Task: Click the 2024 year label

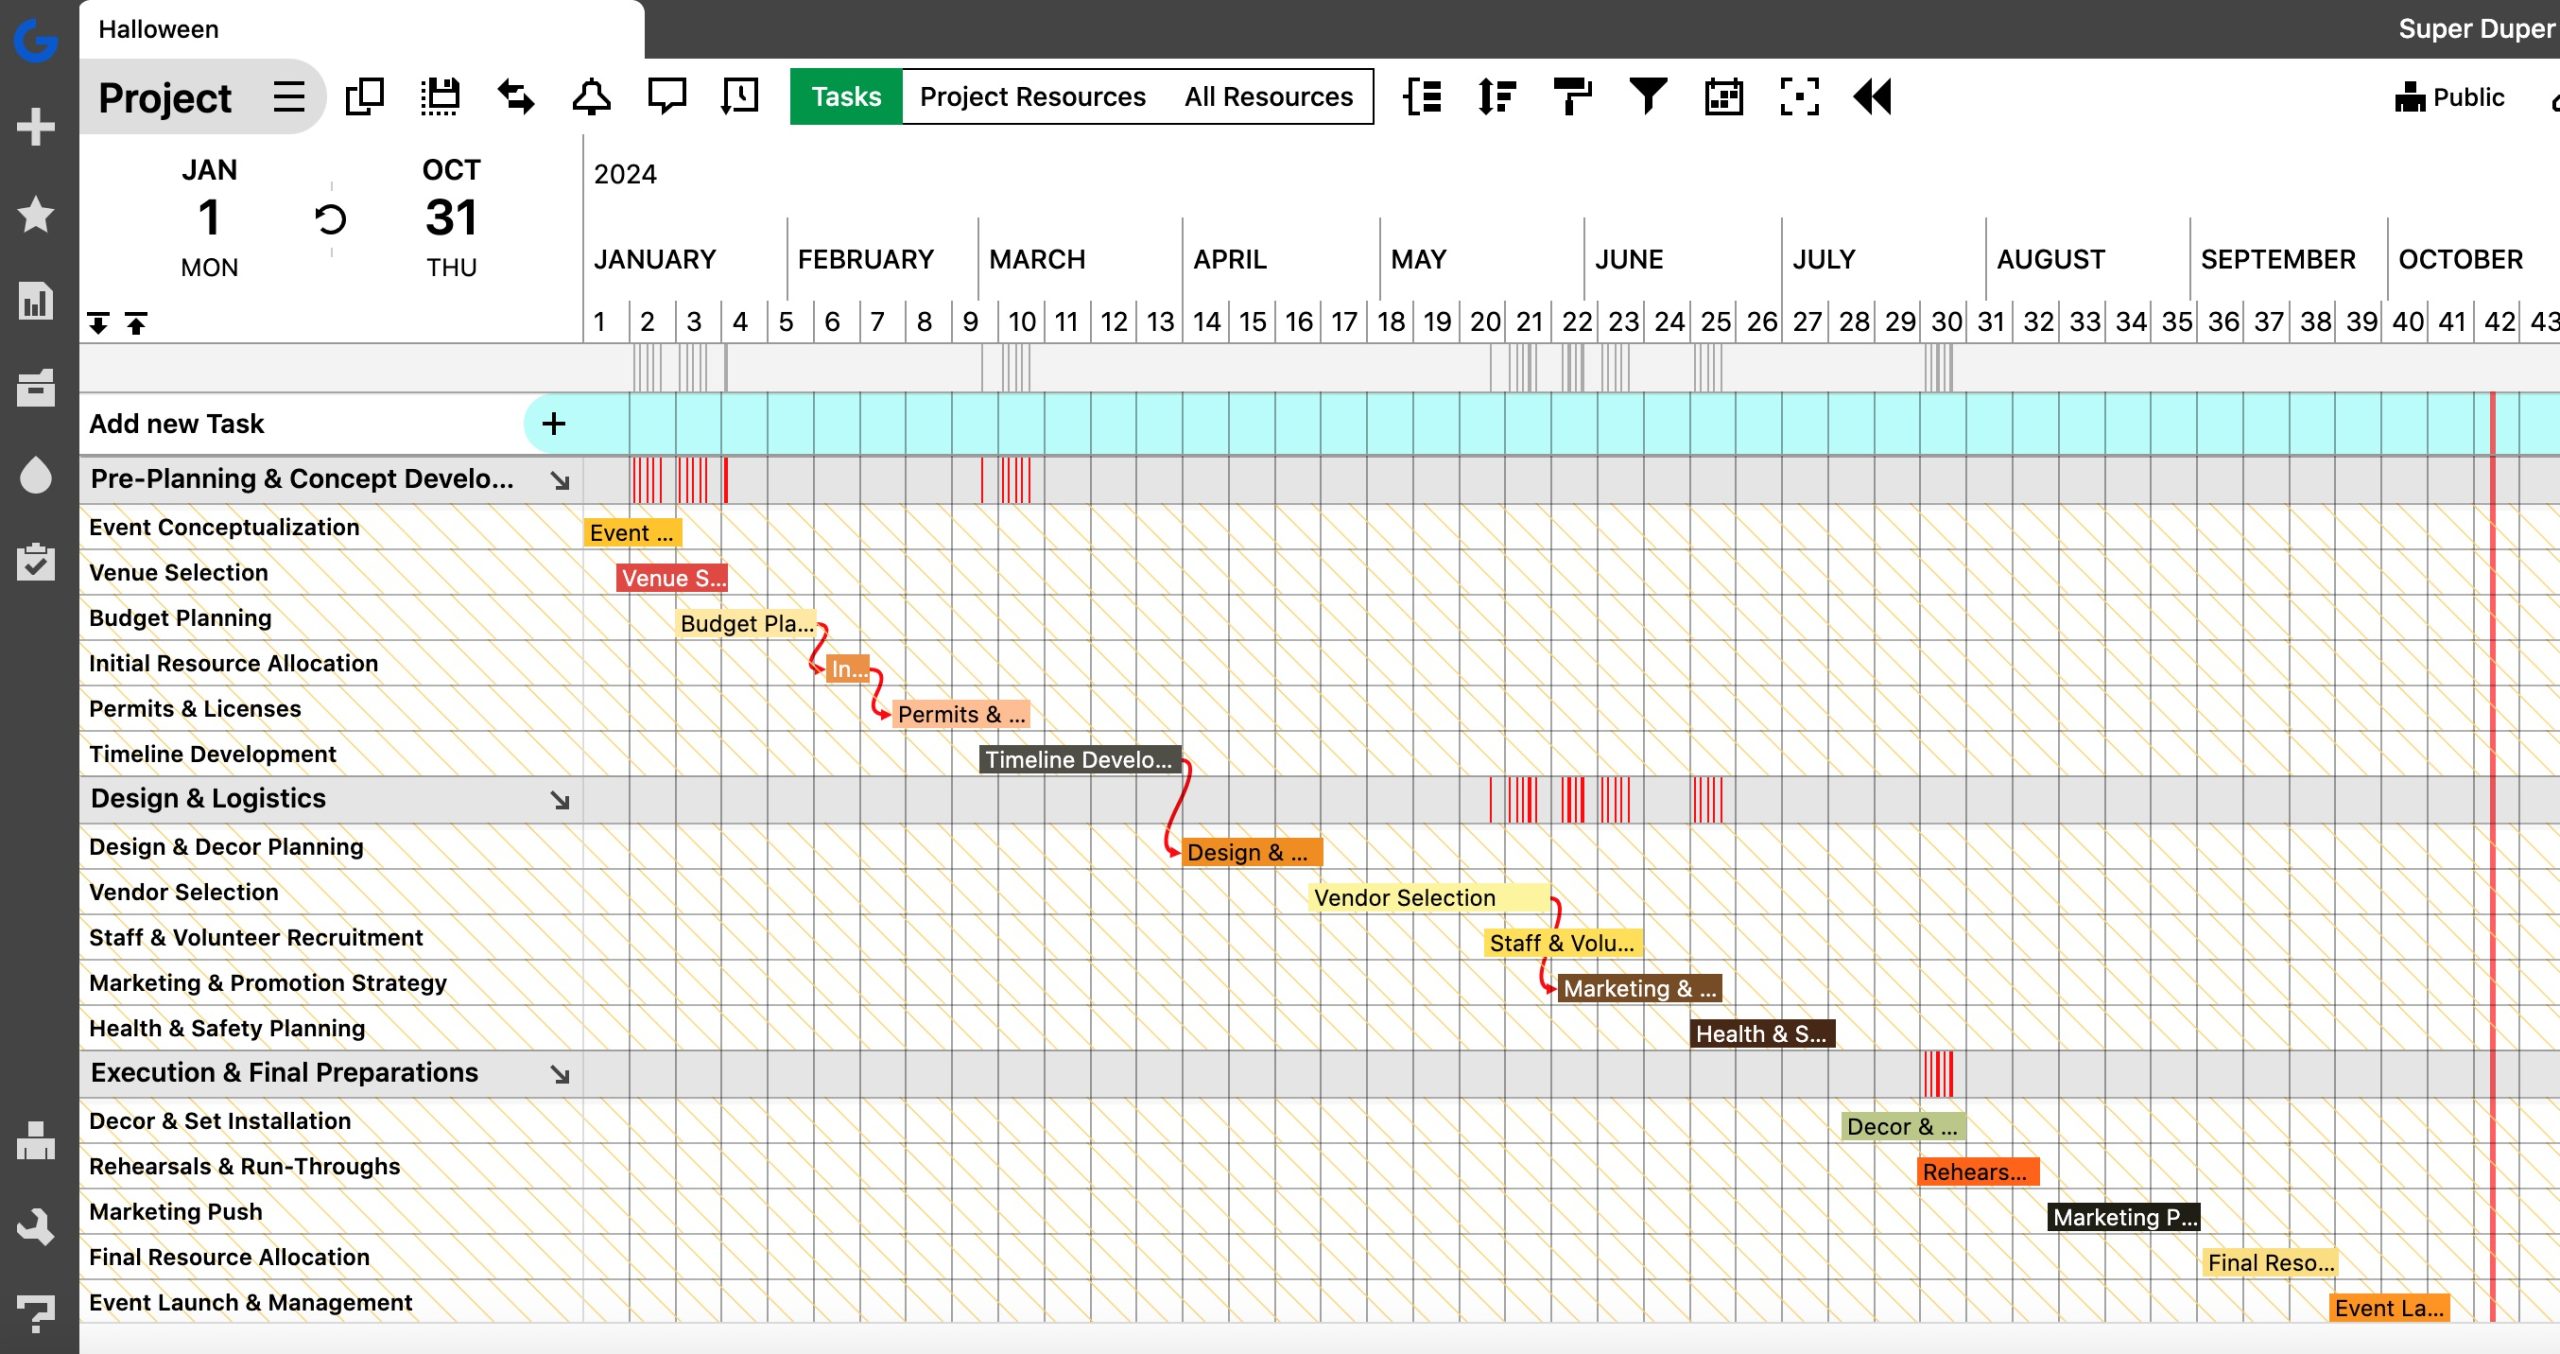Action: 625,174
